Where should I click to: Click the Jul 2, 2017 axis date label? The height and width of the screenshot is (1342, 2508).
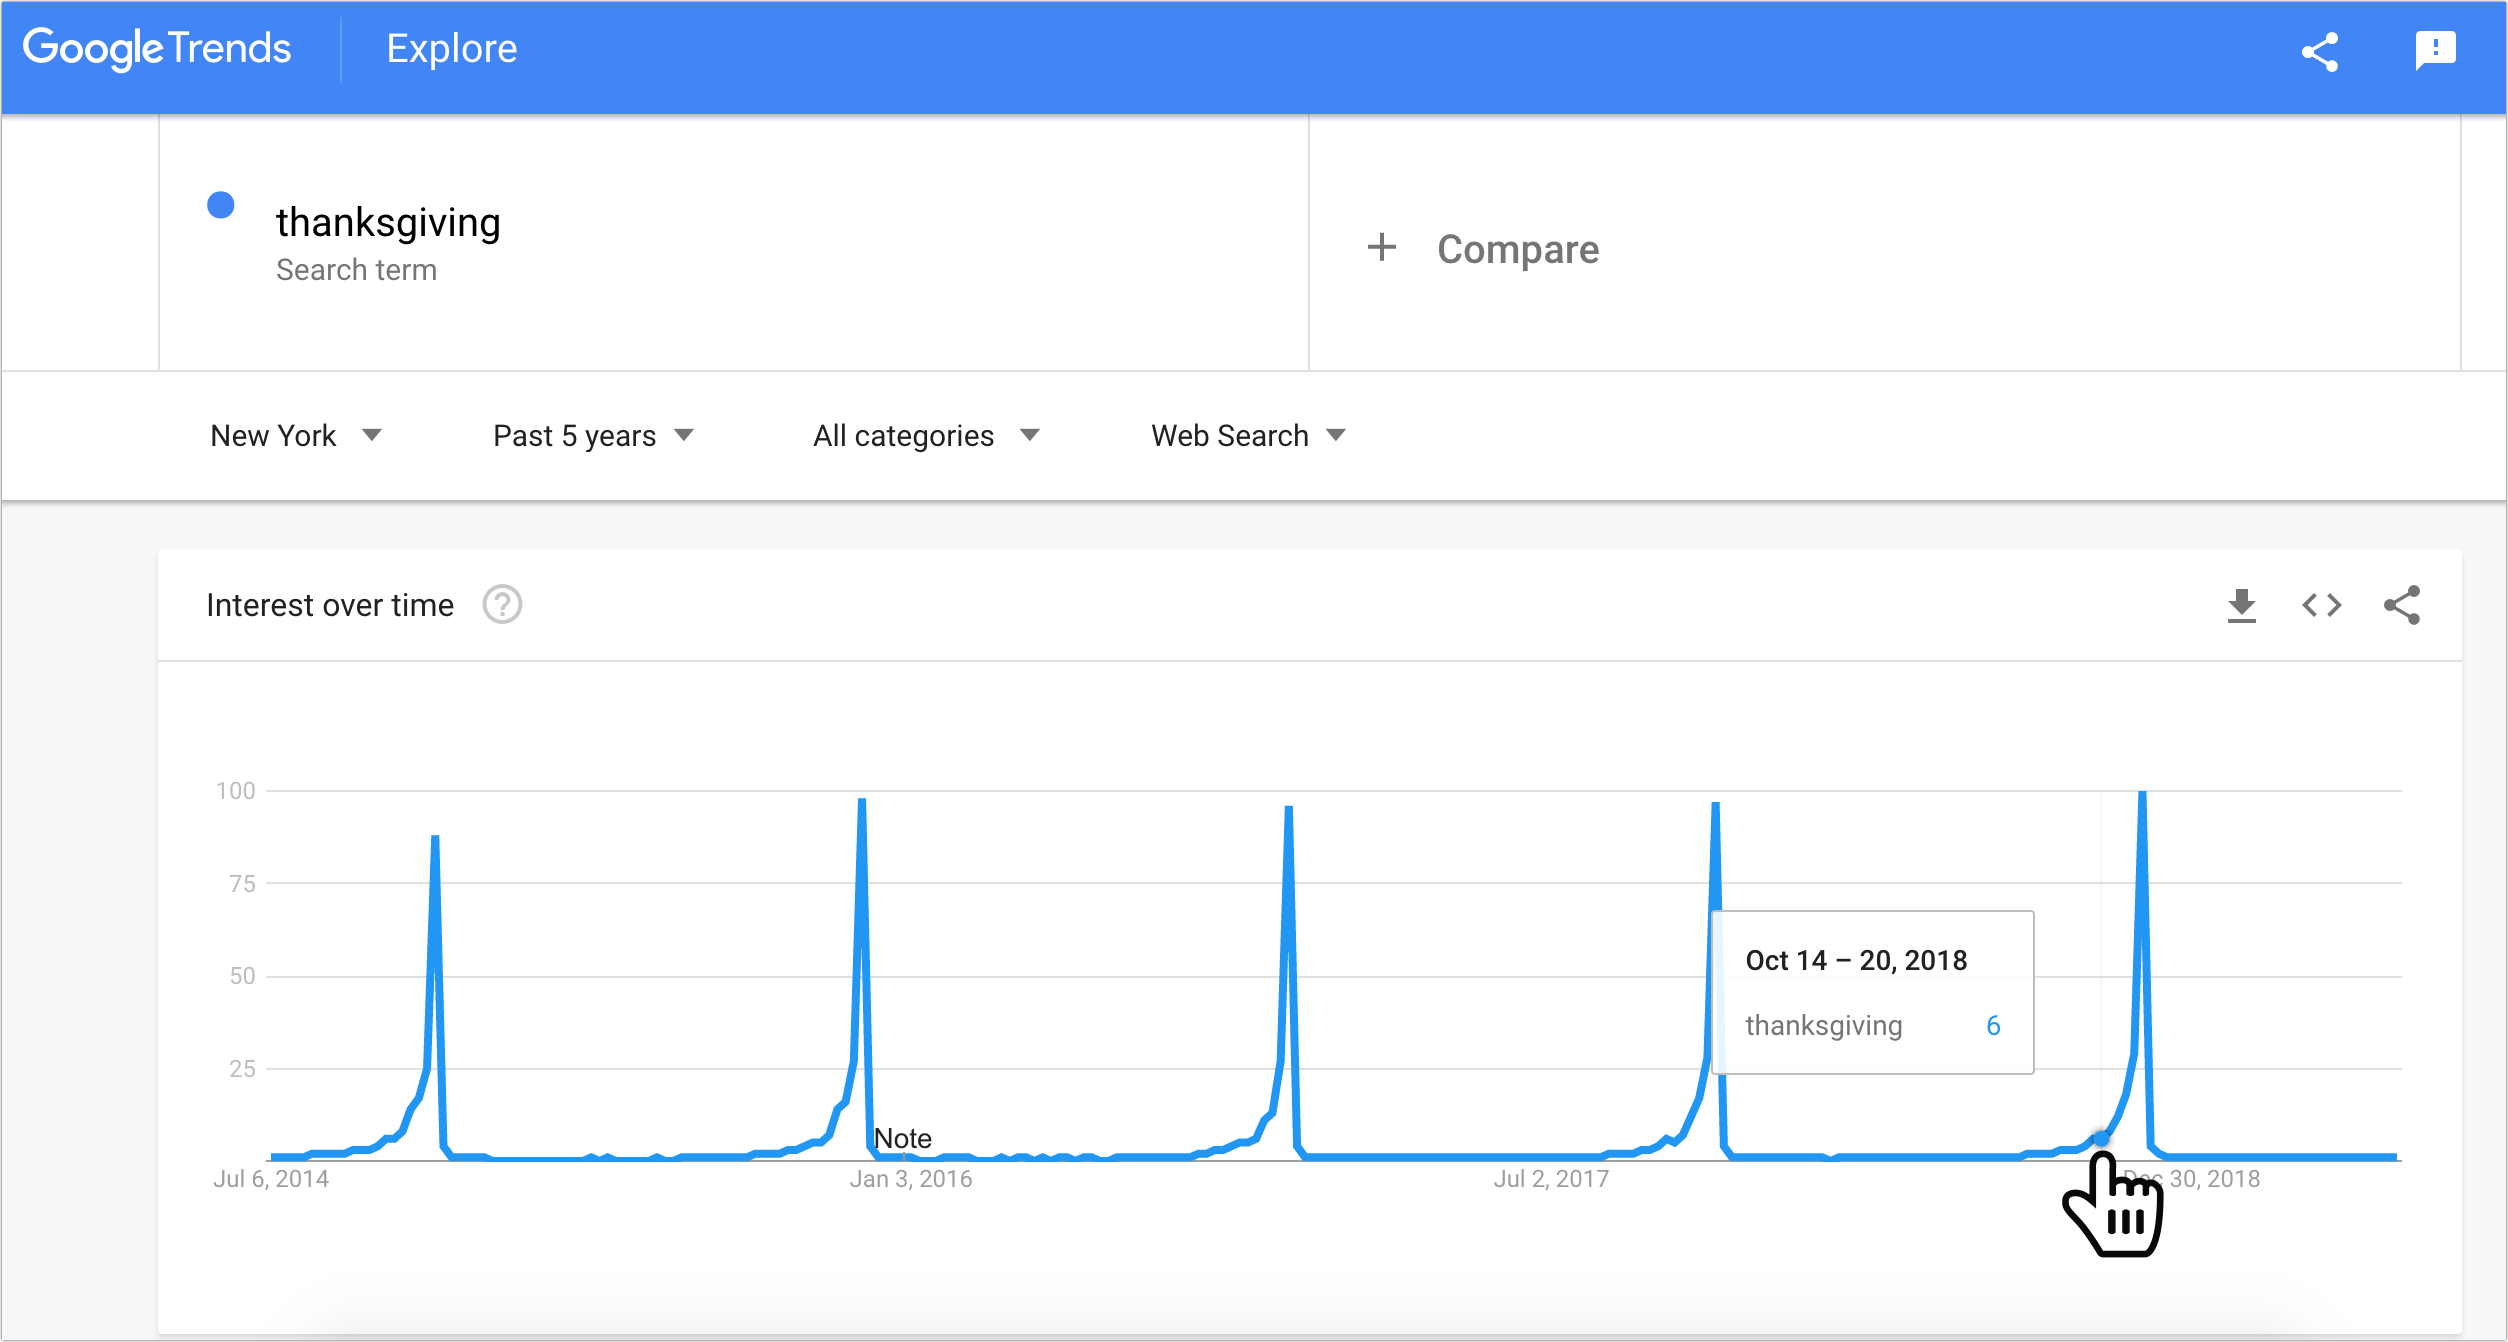(x=1551, y=1179)
